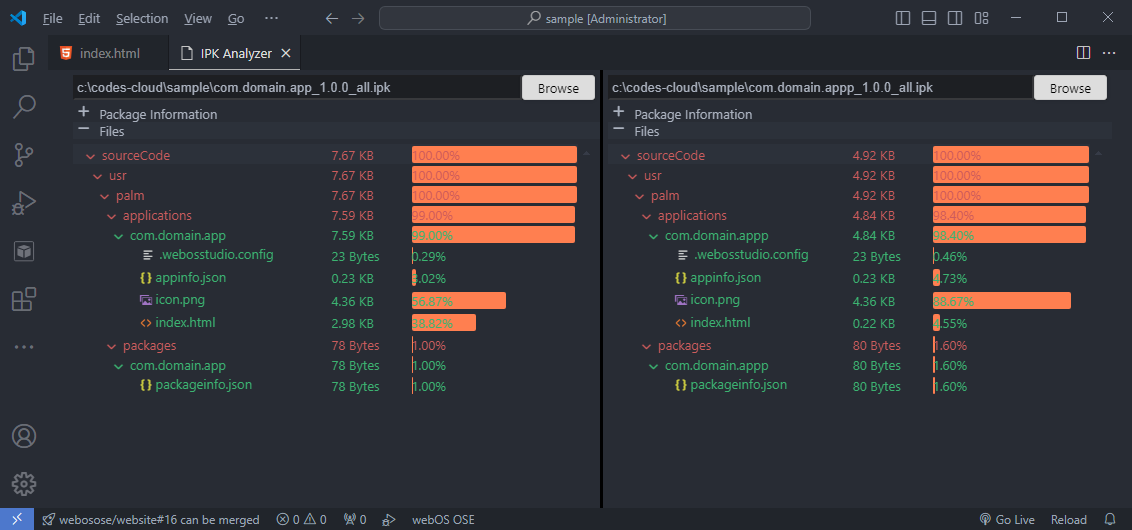Switch to the index.html tab
The height and width of the screenshot is (530, 1132).
tap(109, 53)
